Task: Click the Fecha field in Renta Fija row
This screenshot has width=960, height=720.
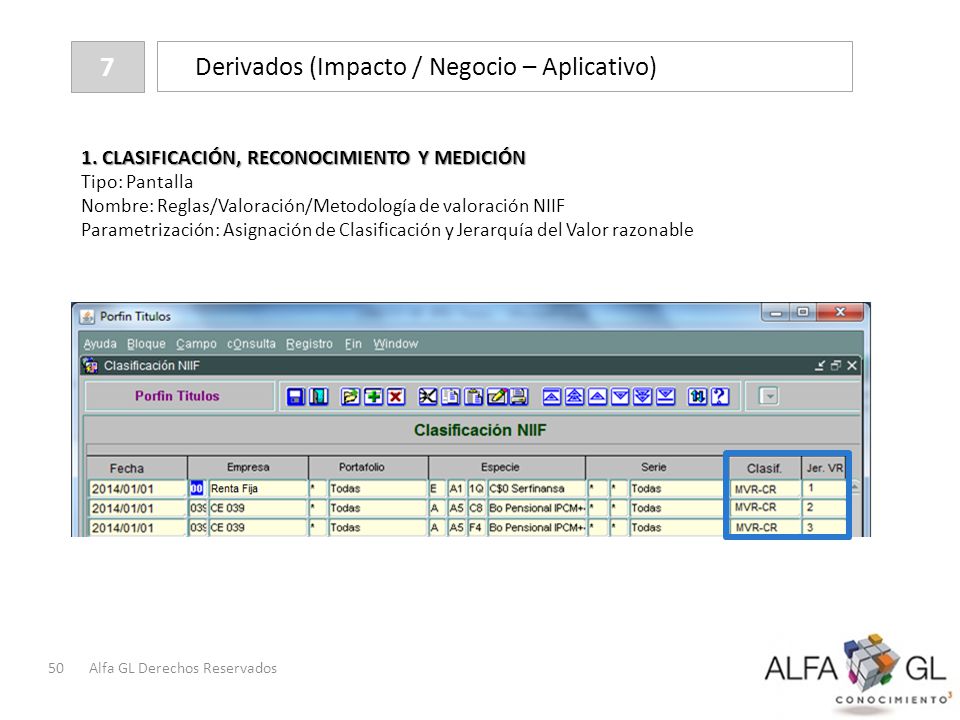Action: tap(138, 489)
